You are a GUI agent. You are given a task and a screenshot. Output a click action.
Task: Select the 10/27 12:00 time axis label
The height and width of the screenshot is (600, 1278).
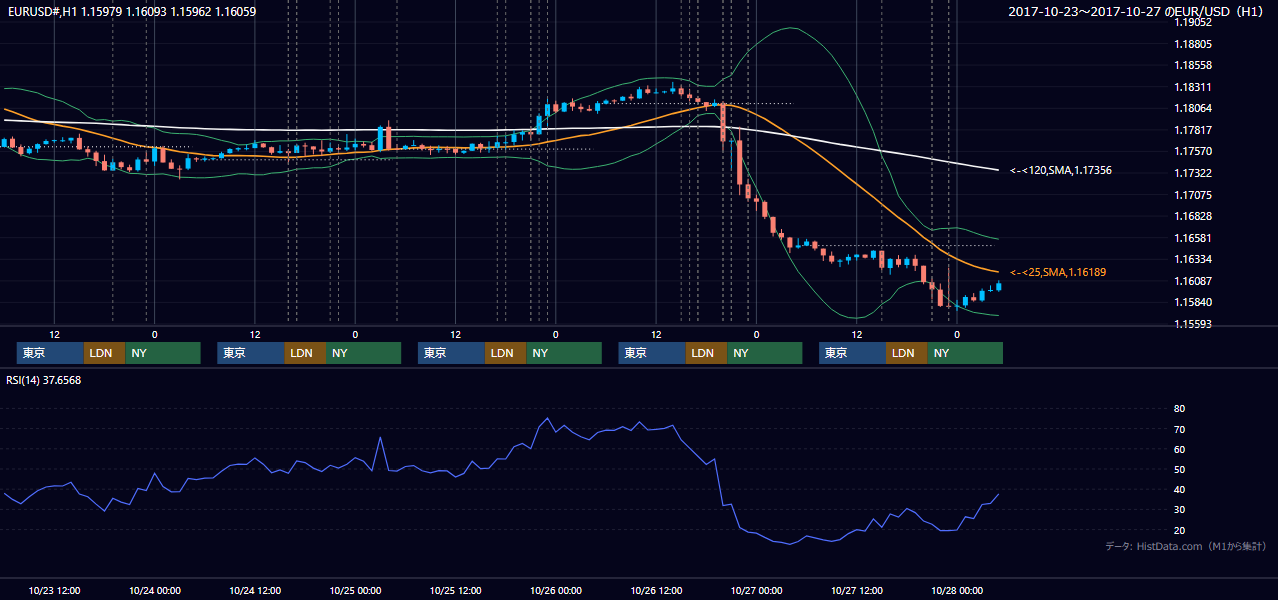coord(856,590)
